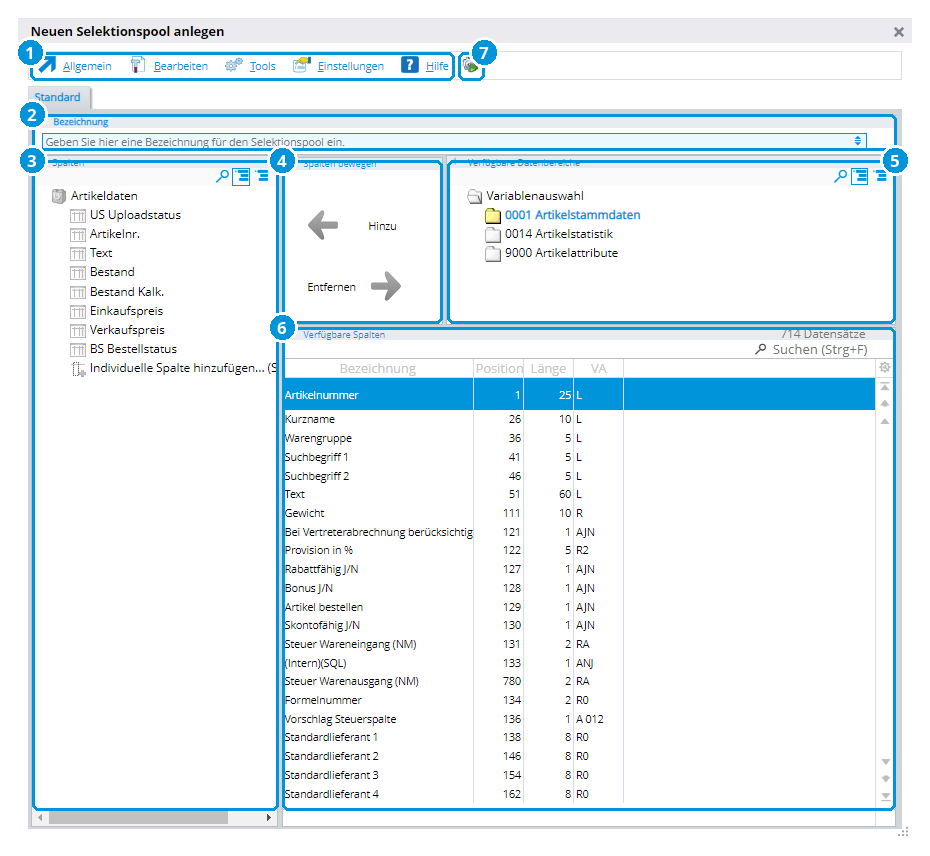This screenshot has height=856, width=930.
Task: Sort table by Länge column header
Action: pos(549,368)
